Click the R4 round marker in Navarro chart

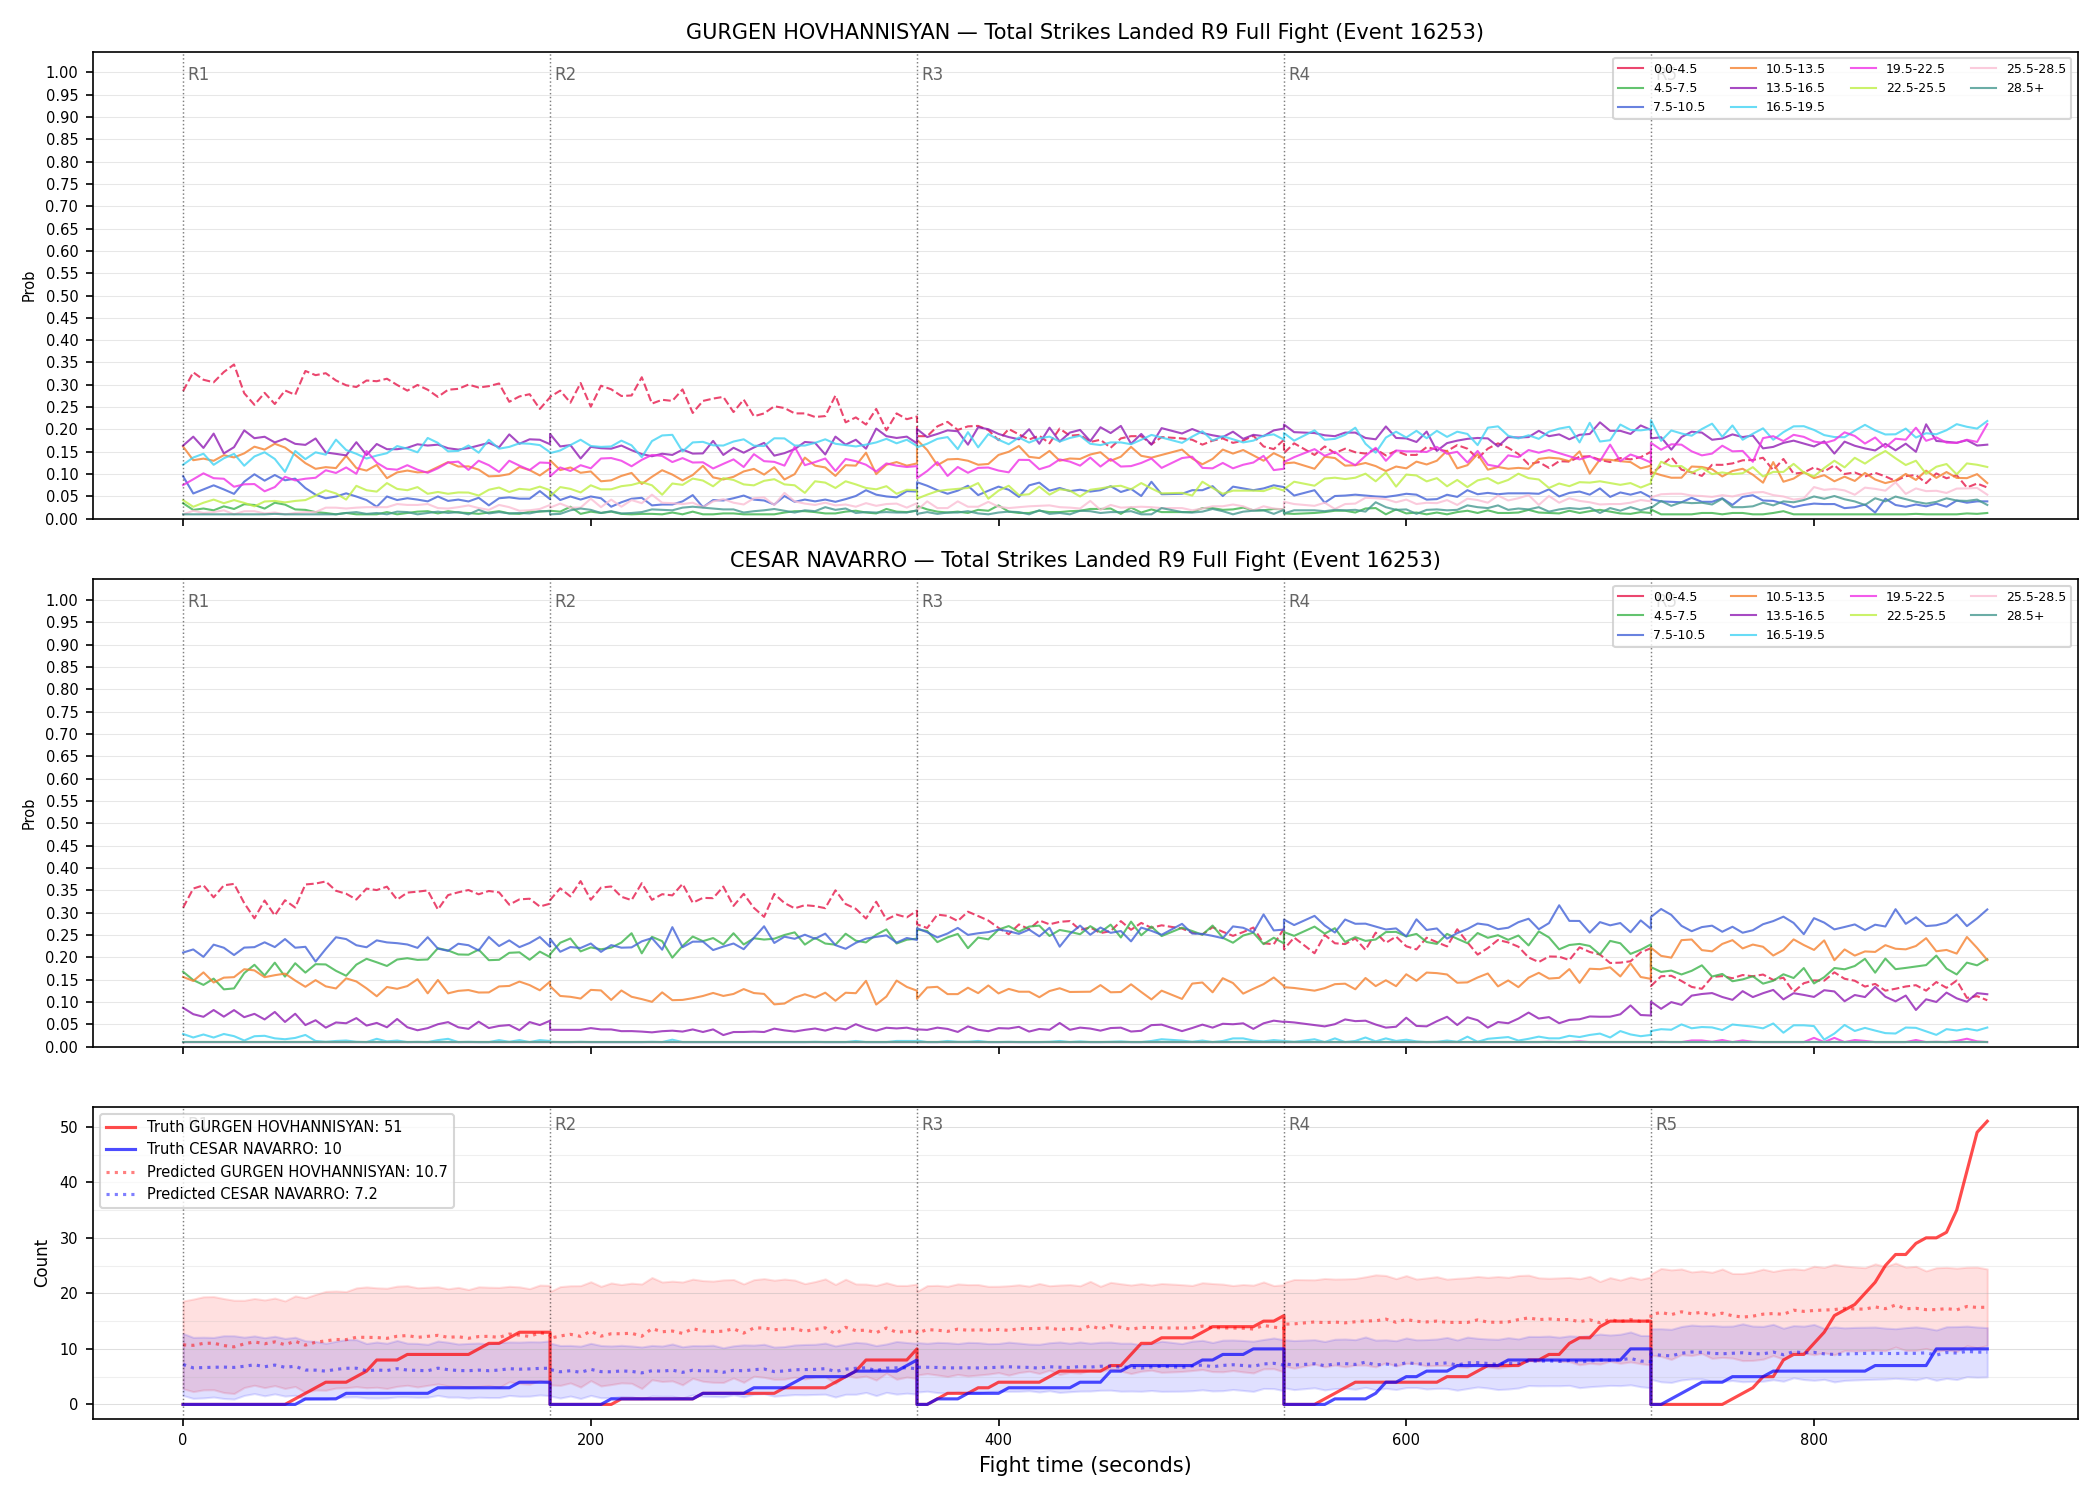(1299, 602)
